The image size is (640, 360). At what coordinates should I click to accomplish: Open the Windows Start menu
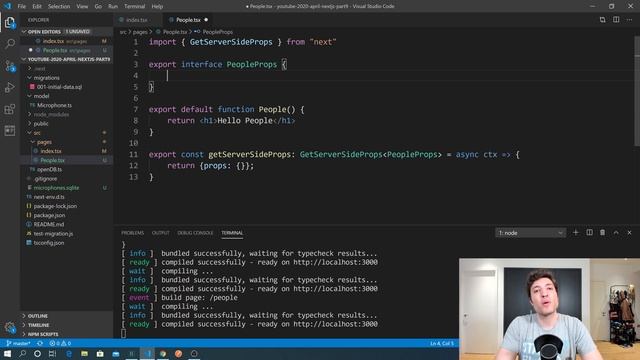click(x=7, y=353)
